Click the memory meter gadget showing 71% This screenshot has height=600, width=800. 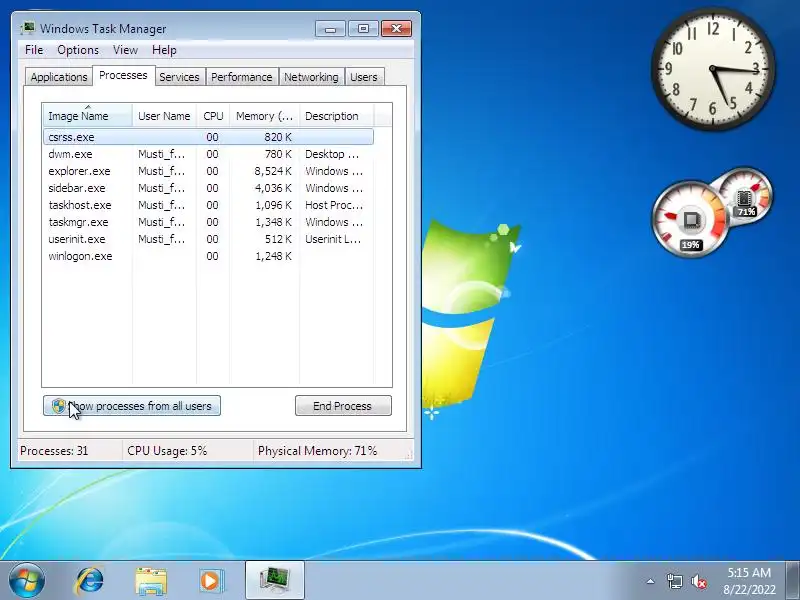(745, 196)
